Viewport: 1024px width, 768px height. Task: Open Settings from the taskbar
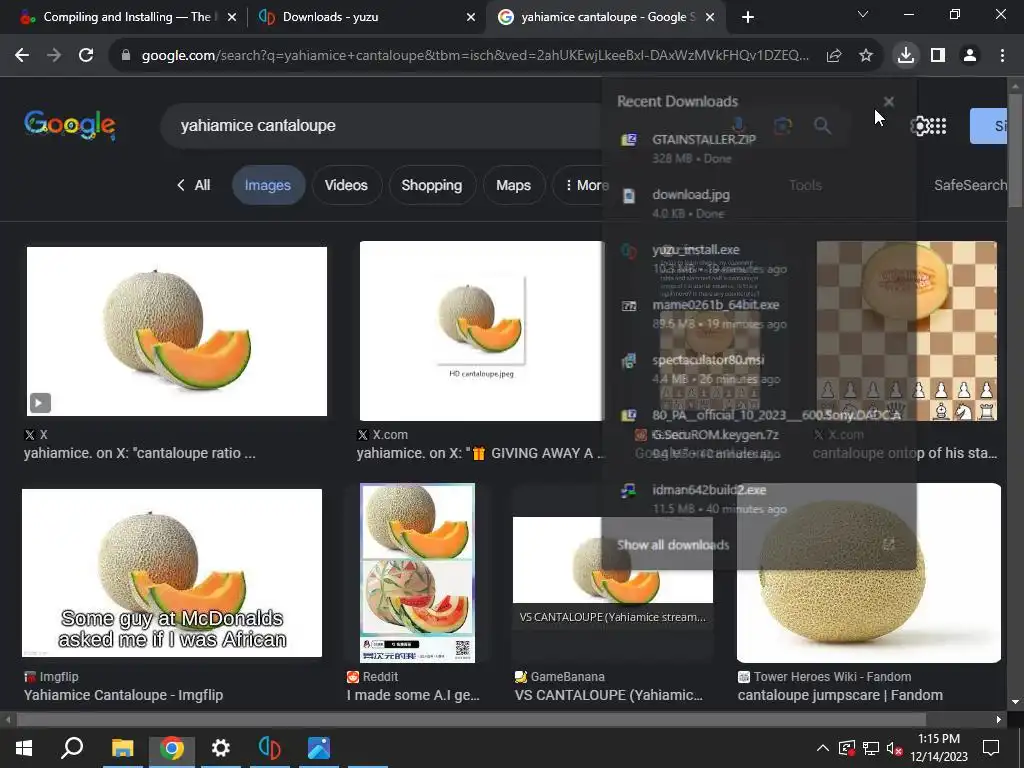(221, 748)
